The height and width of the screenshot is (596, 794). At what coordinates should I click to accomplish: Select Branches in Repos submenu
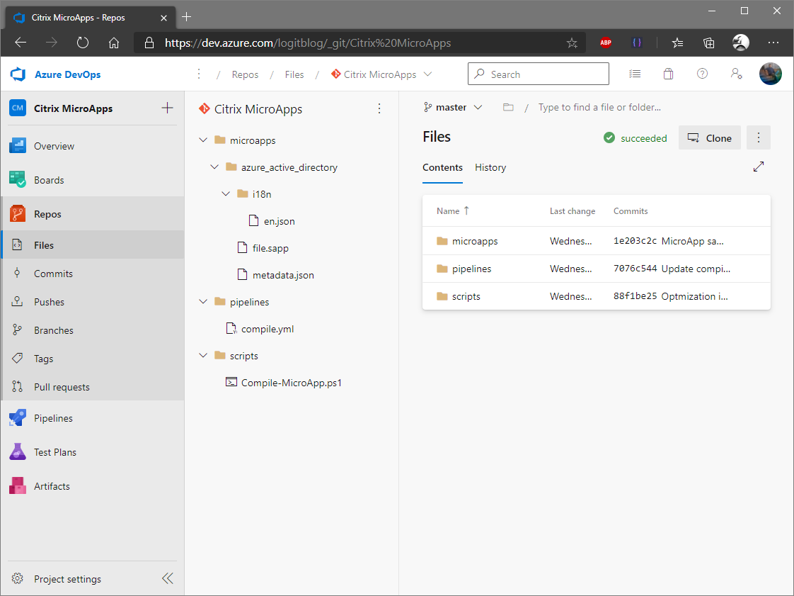pos(92,330)
